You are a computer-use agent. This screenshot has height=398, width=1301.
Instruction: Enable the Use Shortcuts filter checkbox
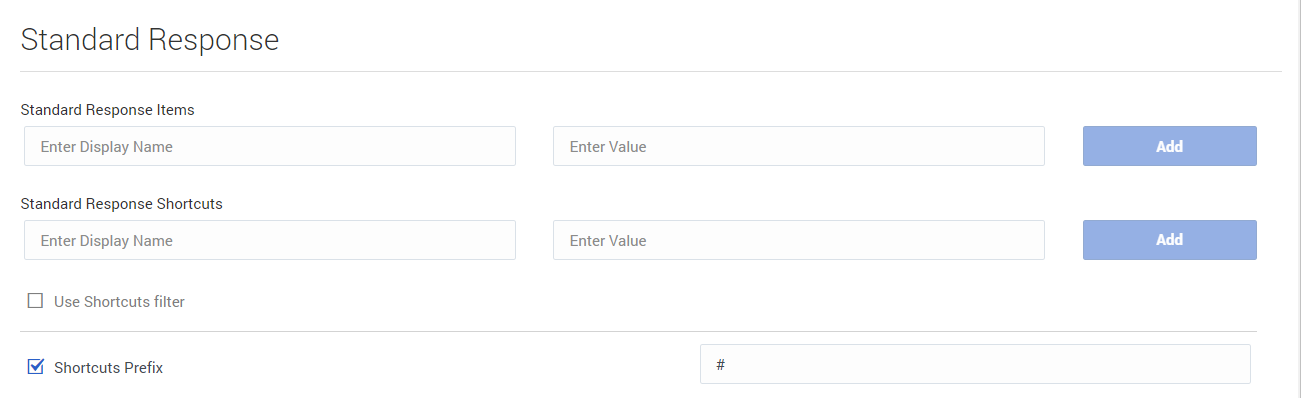36,301
